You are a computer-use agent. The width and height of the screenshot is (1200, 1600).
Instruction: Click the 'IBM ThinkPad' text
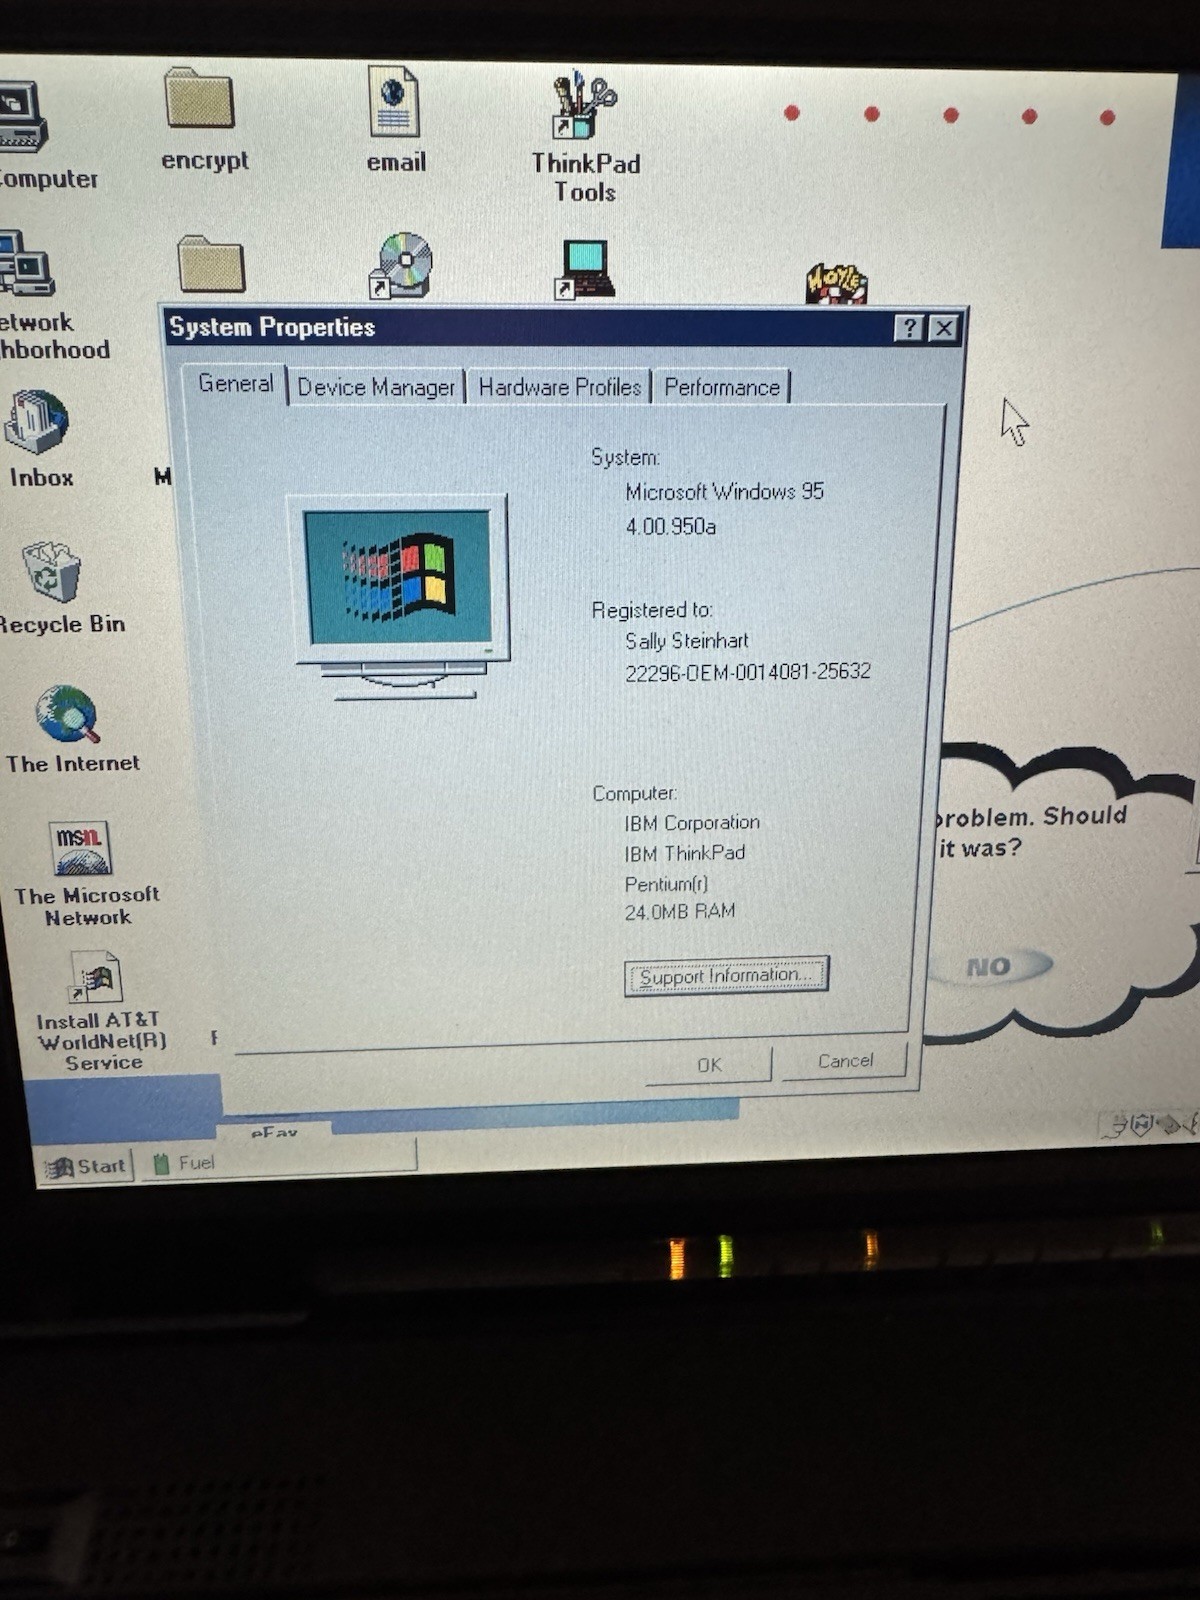pyautogui.click(x=685, y=853)
